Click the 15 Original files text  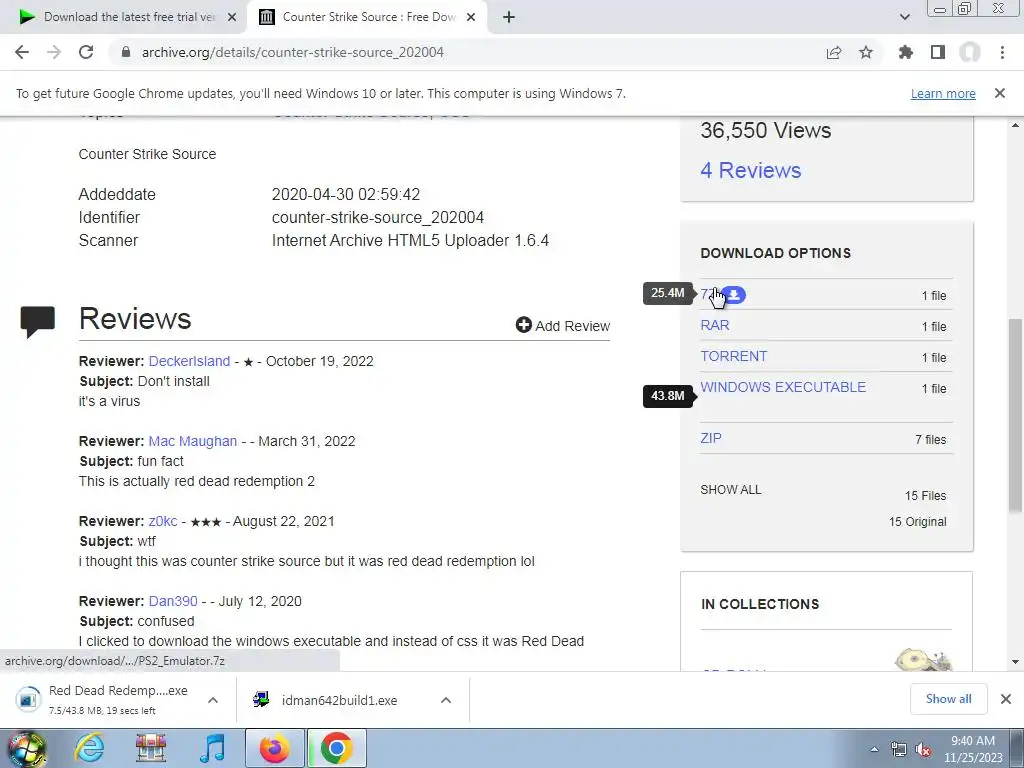(918, 522)
